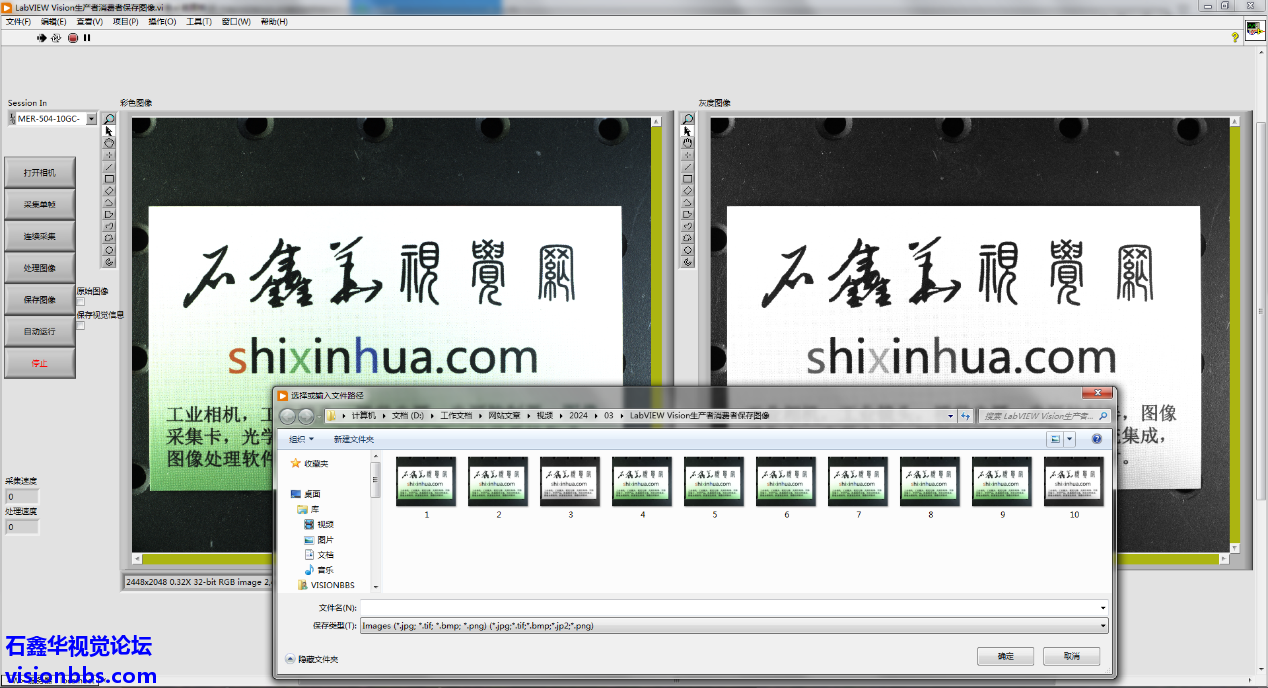Select image thumbnail number 5
This screenshot has width=1268, height=688.
(x=714, y=480)
